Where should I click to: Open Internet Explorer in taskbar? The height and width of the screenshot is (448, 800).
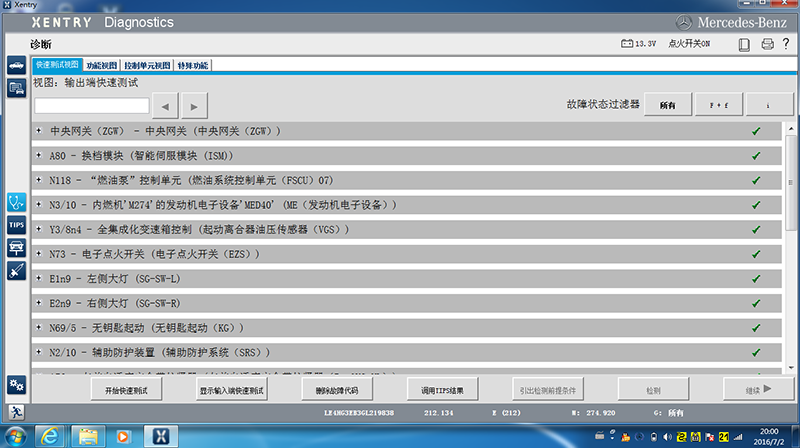coord(49,436)
